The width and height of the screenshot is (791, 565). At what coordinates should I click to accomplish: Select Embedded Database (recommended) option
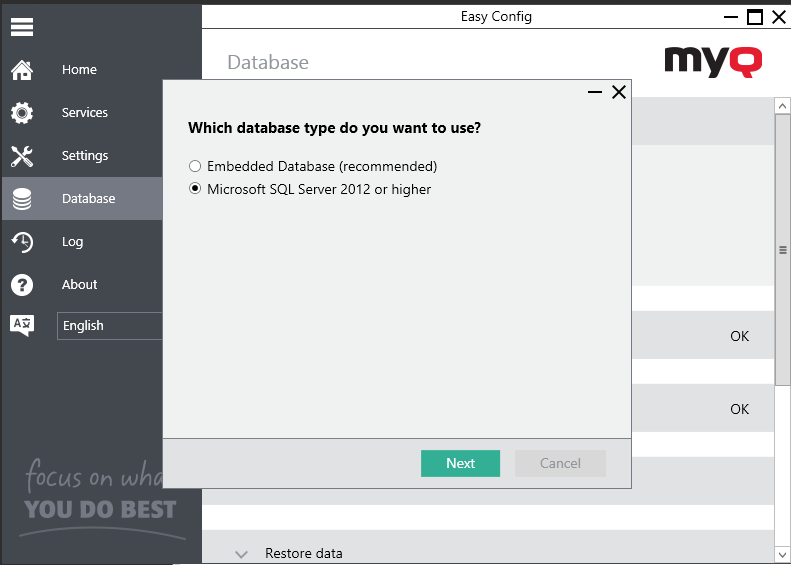click(196, 166)
